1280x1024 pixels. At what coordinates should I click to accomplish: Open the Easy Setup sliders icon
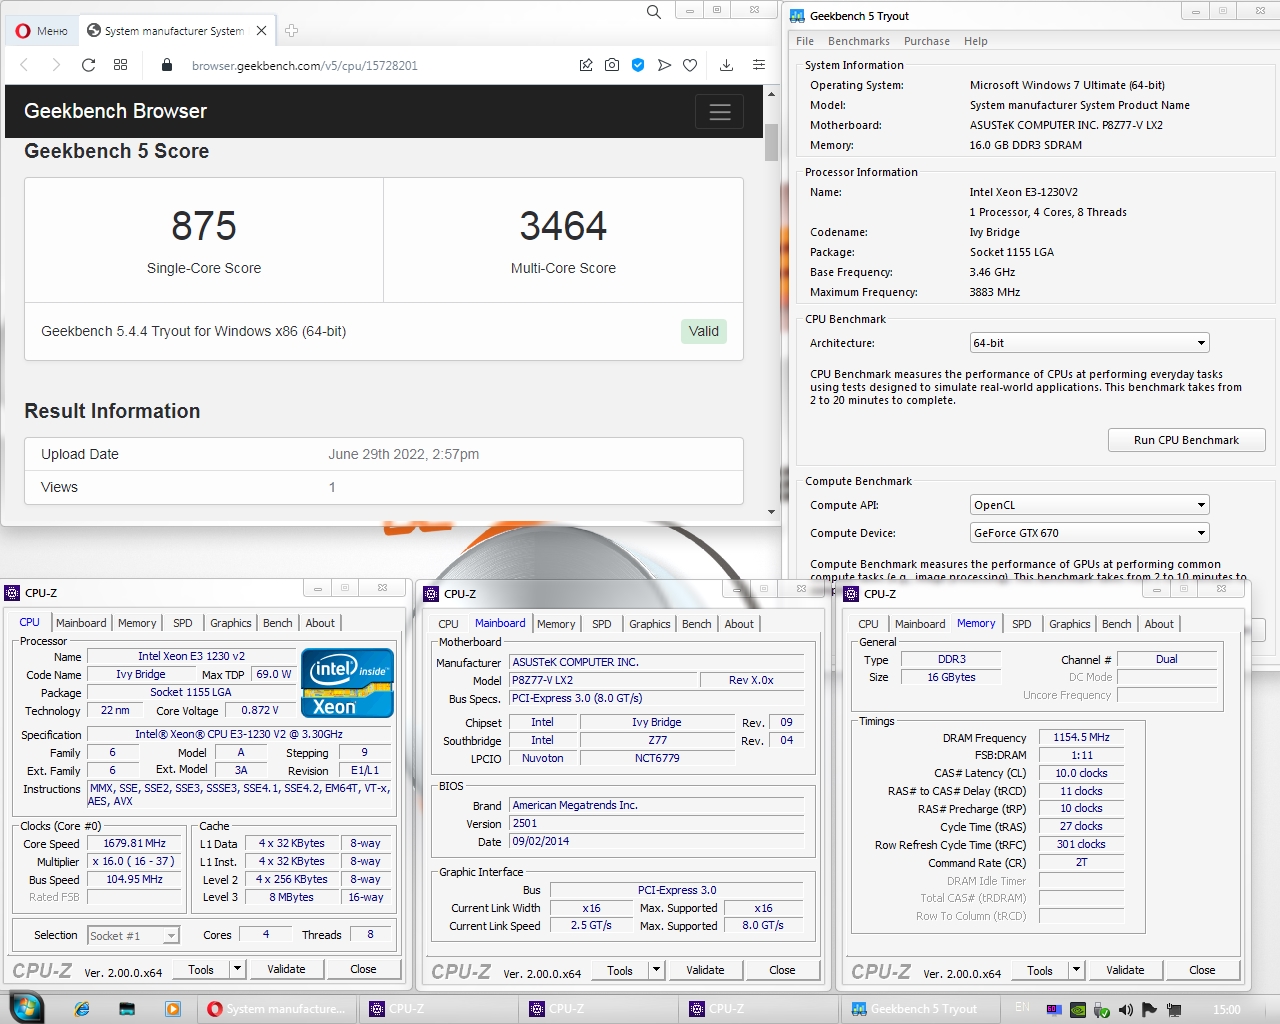point(759,65)
